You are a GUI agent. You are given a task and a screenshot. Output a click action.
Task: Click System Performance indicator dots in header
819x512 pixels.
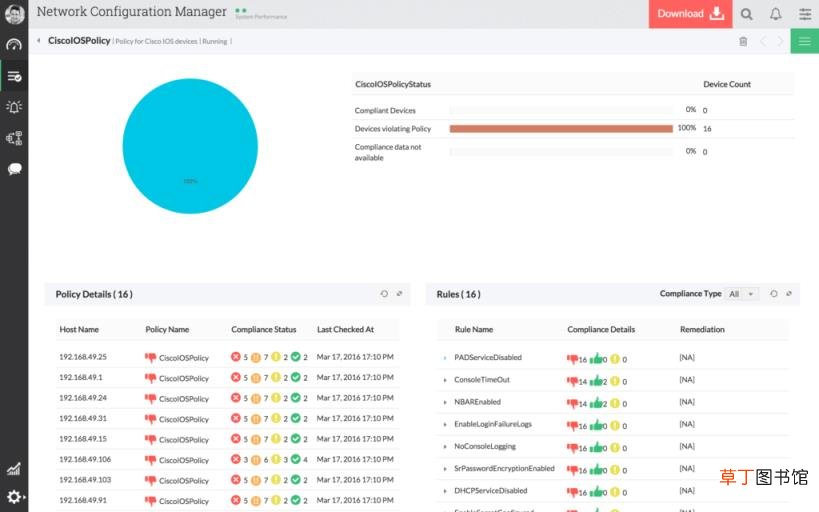click(240, 10)
